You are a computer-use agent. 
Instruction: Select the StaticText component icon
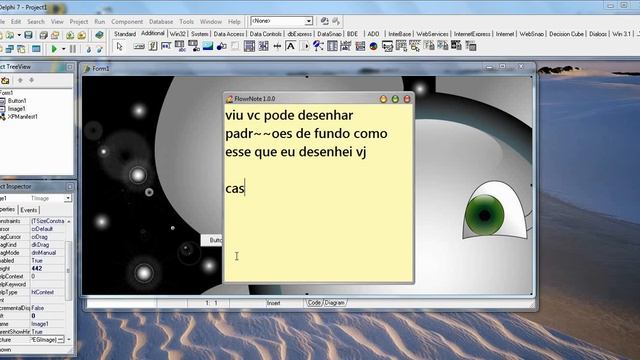[291, 46]
